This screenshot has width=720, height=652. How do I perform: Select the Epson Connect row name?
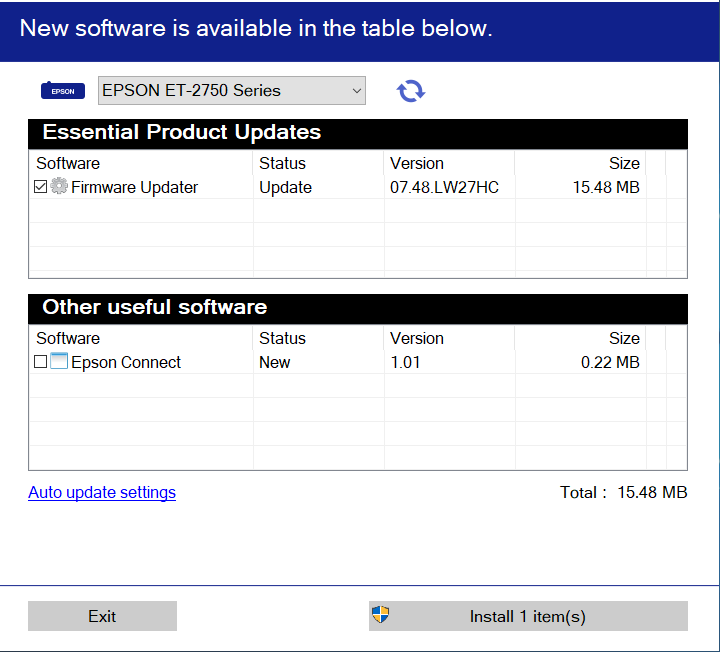(x=126, y=362)
